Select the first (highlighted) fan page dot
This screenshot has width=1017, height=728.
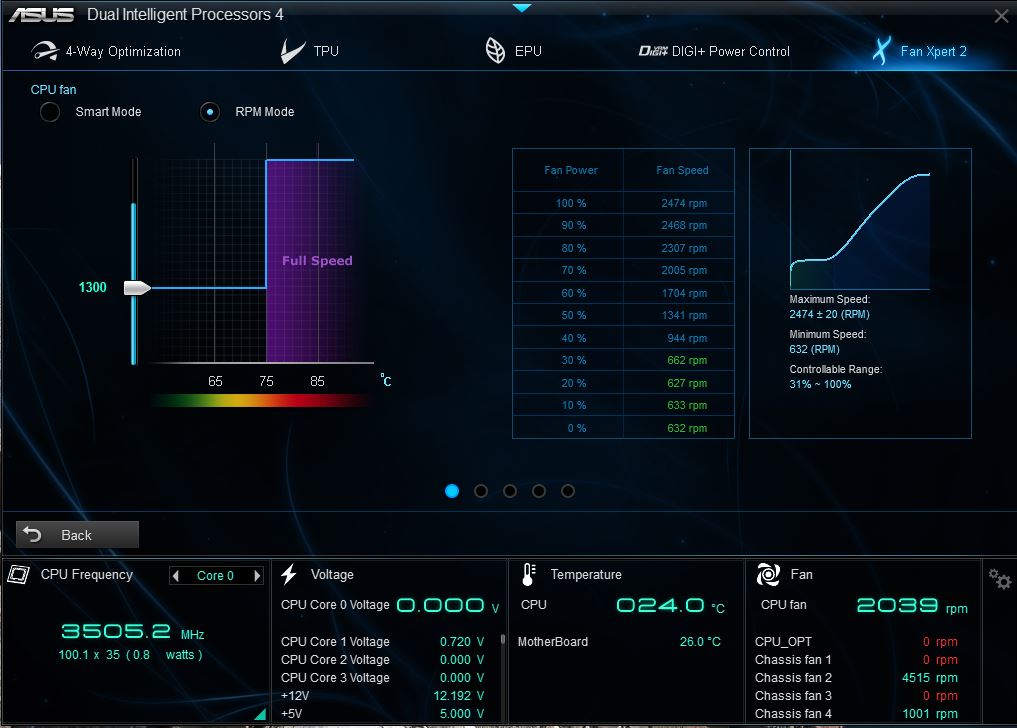click(452, 491)
